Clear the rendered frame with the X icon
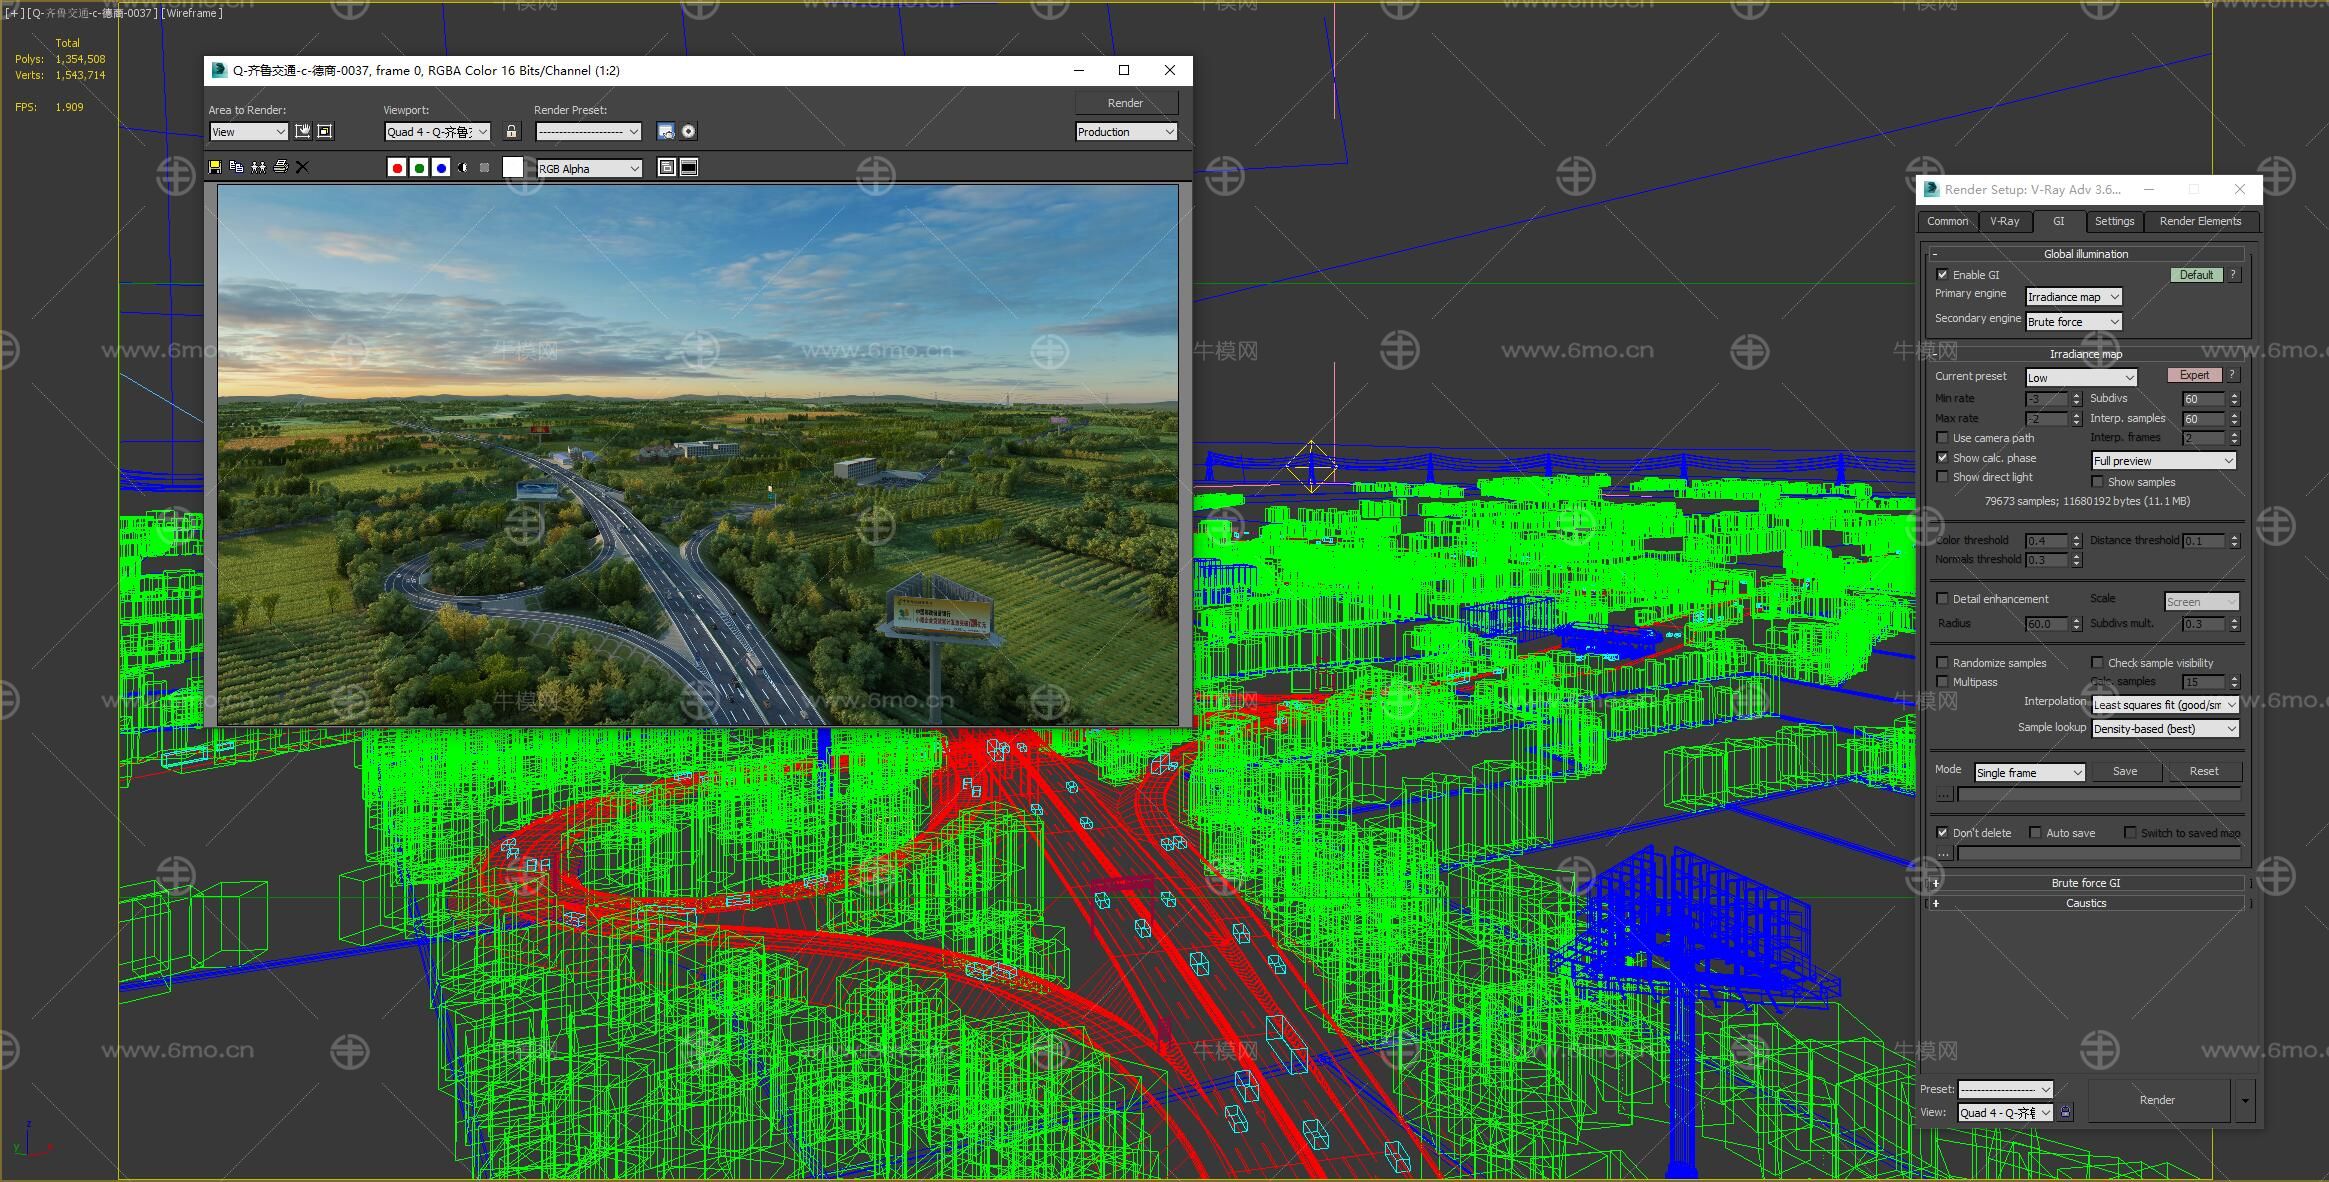Image resolution: width=2329 pixels, height=1182 pixels. pos(302,167)
